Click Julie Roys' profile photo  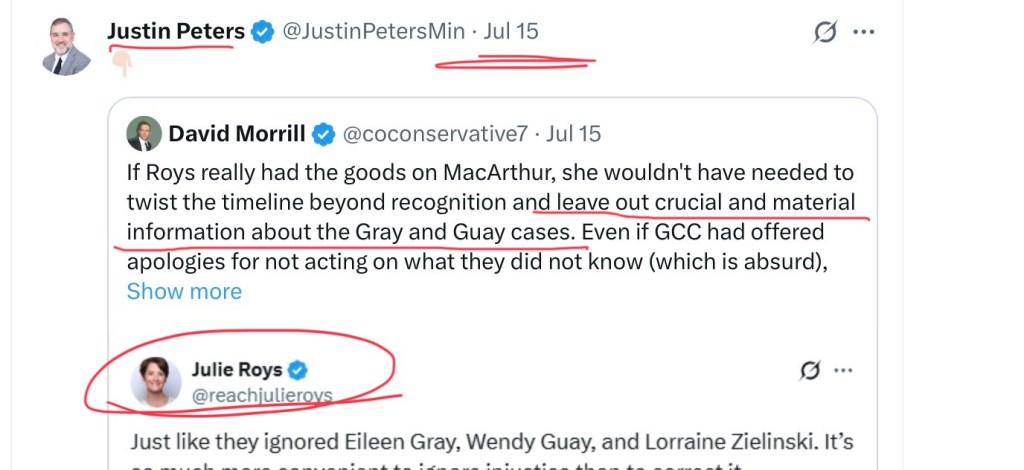pyautogui.click(x=157, y=382)
